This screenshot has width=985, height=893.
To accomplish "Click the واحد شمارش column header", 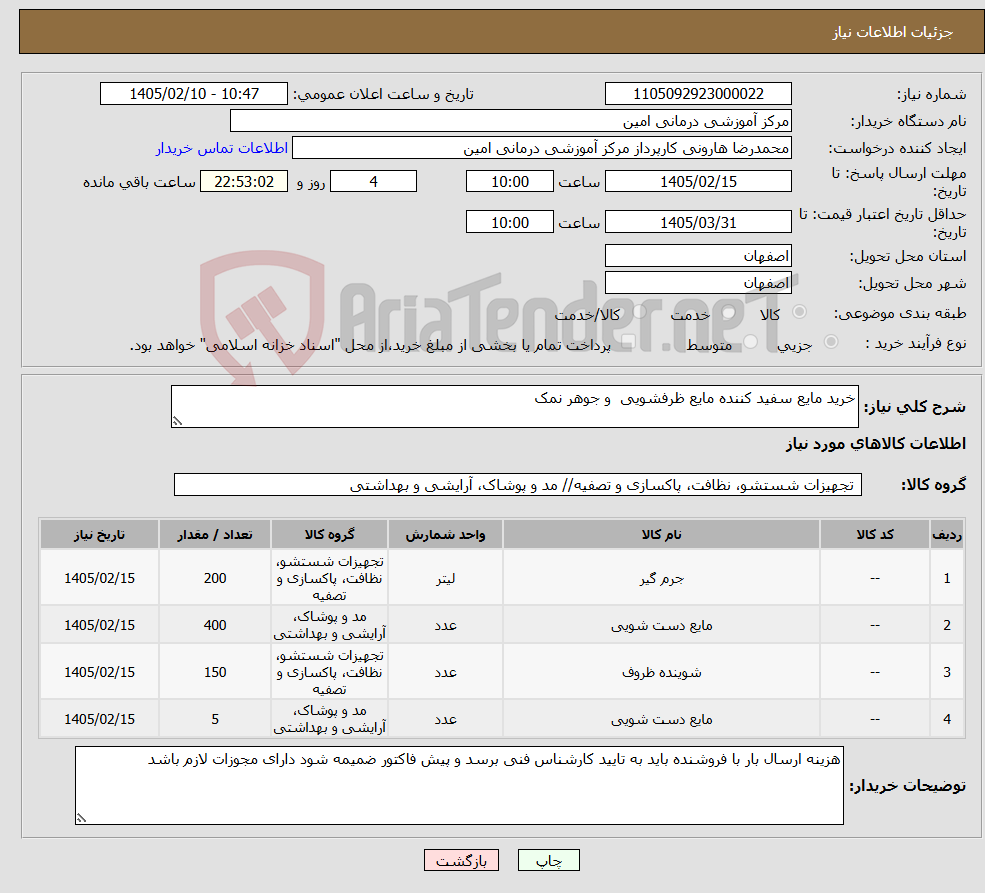I will click(445, 534).
